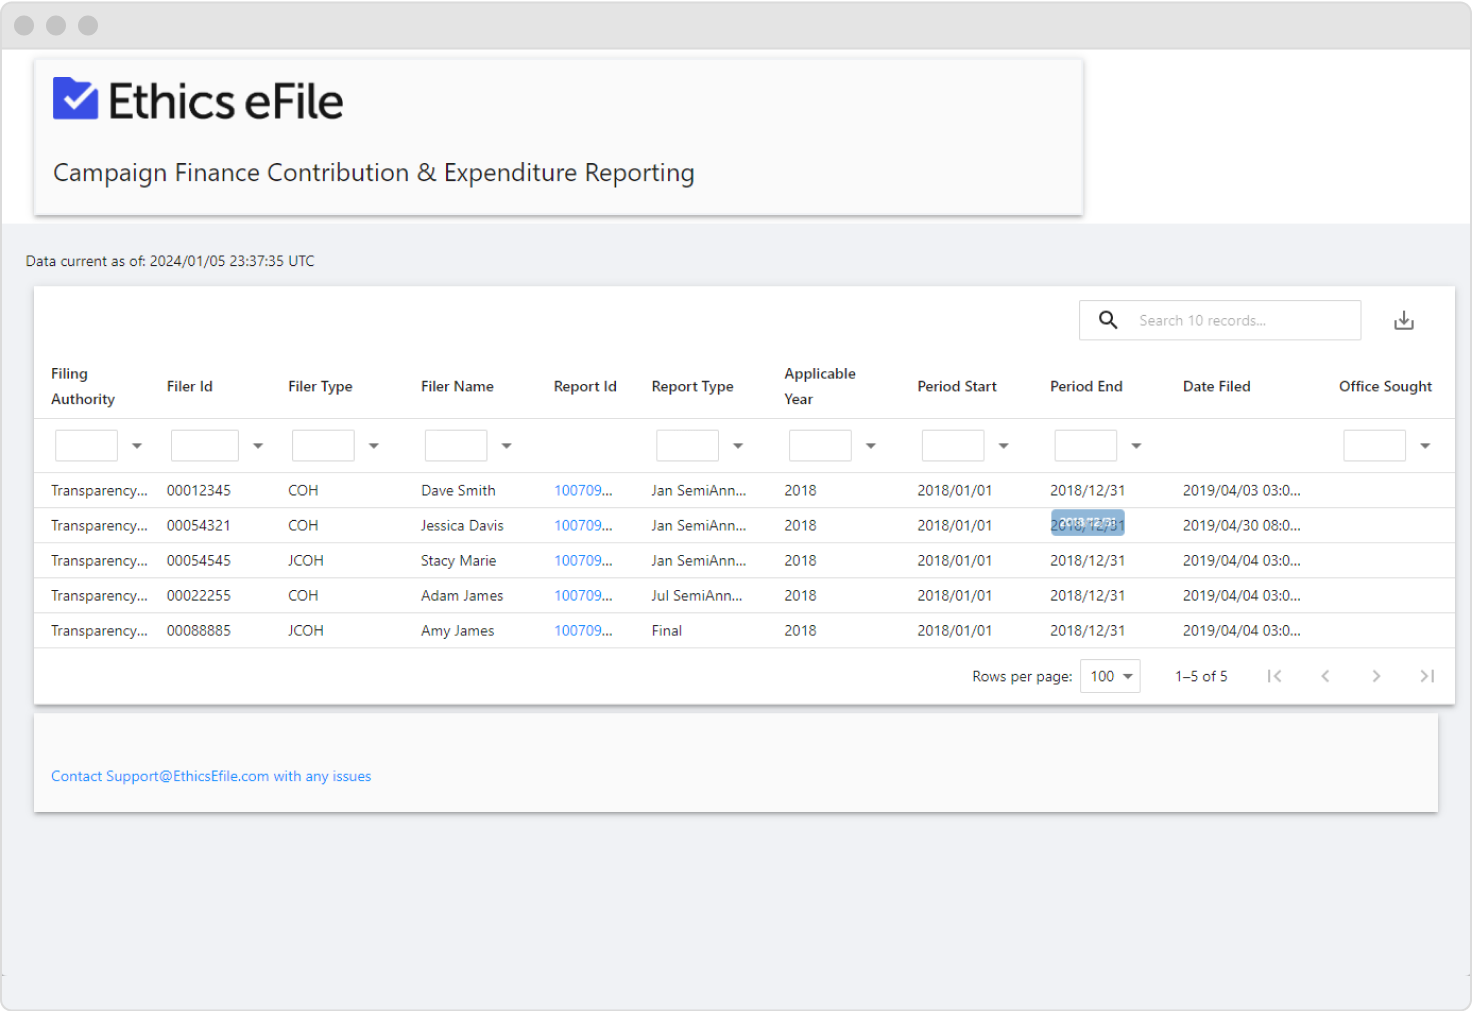Open the Filer Type filter dropdown
The height and width of the screenshot is (1011, 1472).
pyautogui.click(x=374, y=445)
